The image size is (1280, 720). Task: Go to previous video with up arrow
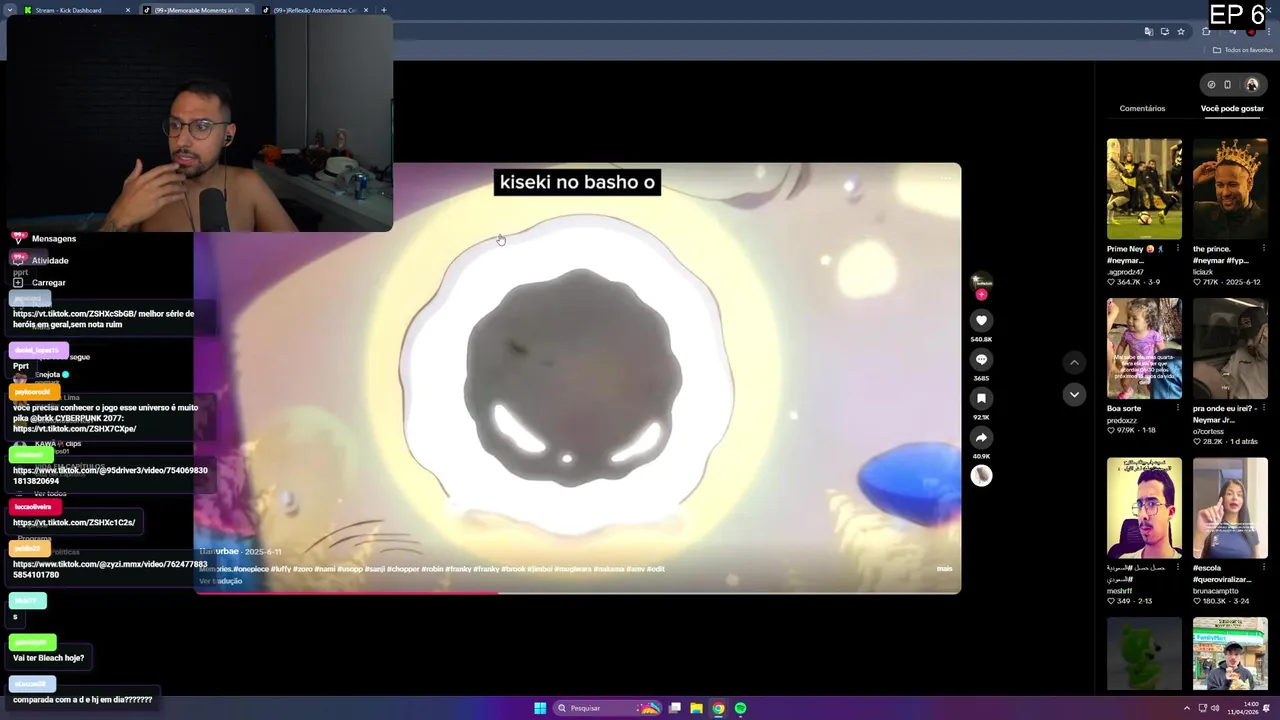(x=1074, y=363)
